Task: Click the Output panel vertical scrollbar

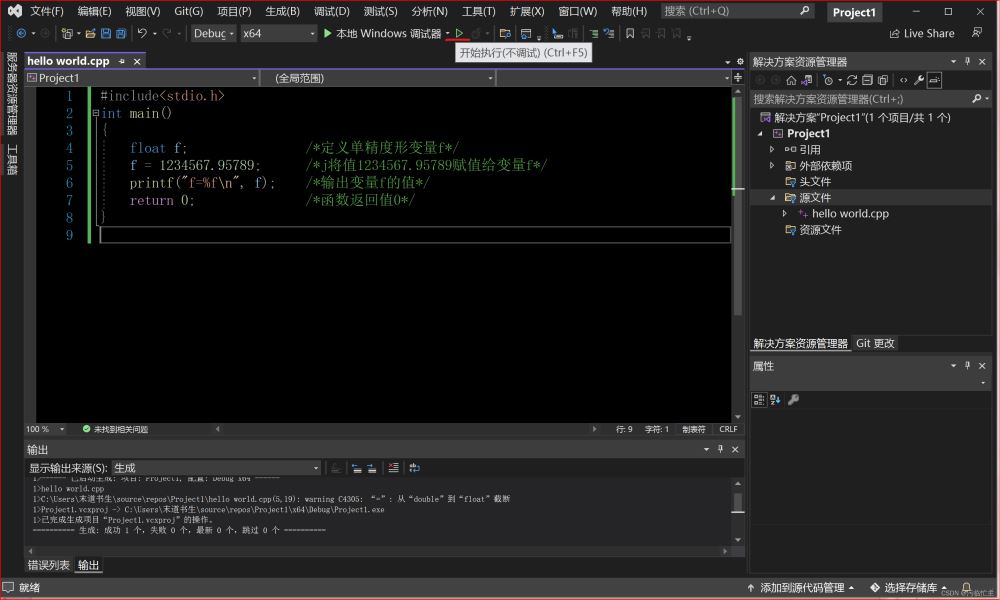Action: click(x=738, y=503)
